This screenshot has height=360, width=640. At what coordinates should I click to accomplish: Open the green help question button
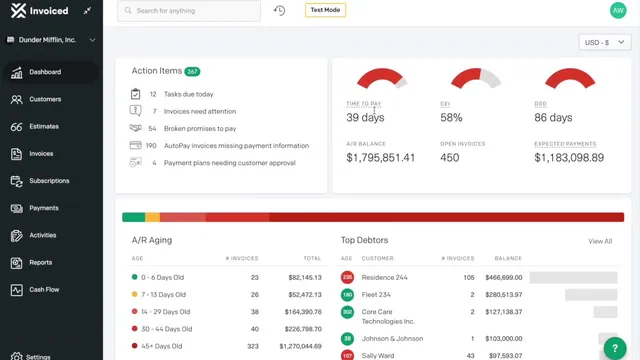click(615, 348)
